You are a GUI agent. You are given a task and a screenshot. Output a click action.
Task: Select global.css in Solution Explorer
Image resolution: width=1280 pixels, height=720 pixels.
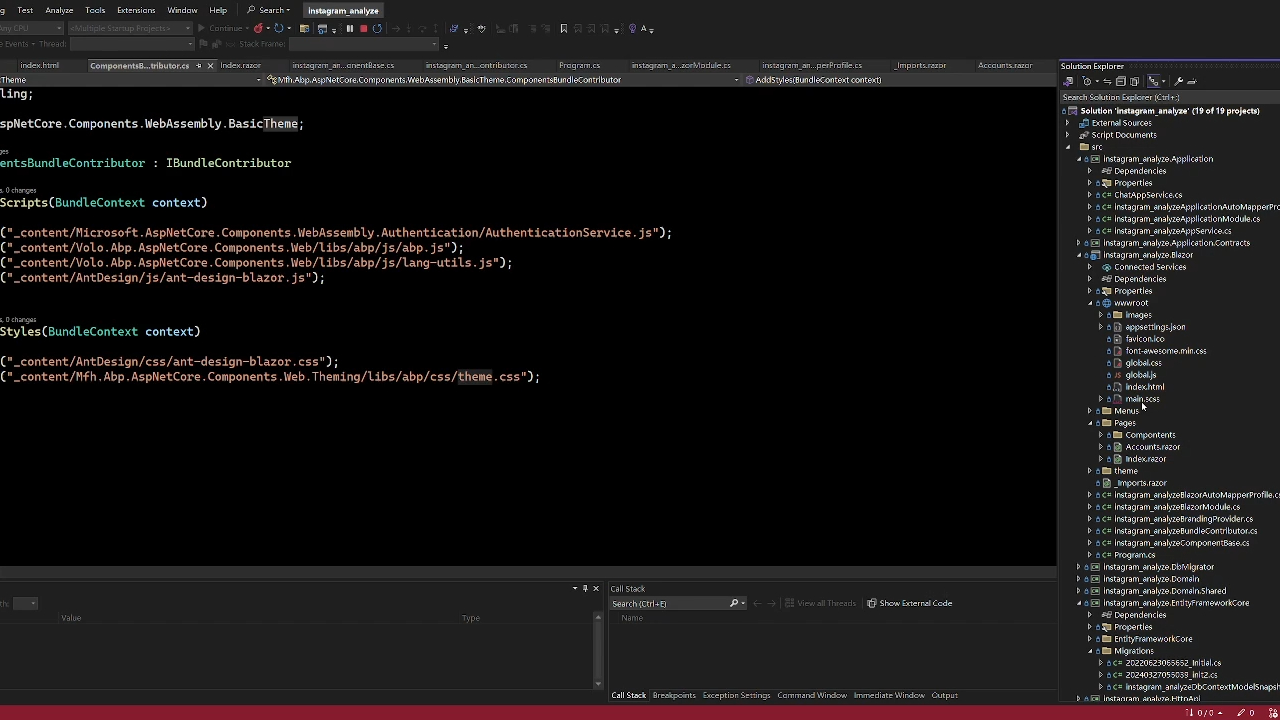(x=1143, y=363)
